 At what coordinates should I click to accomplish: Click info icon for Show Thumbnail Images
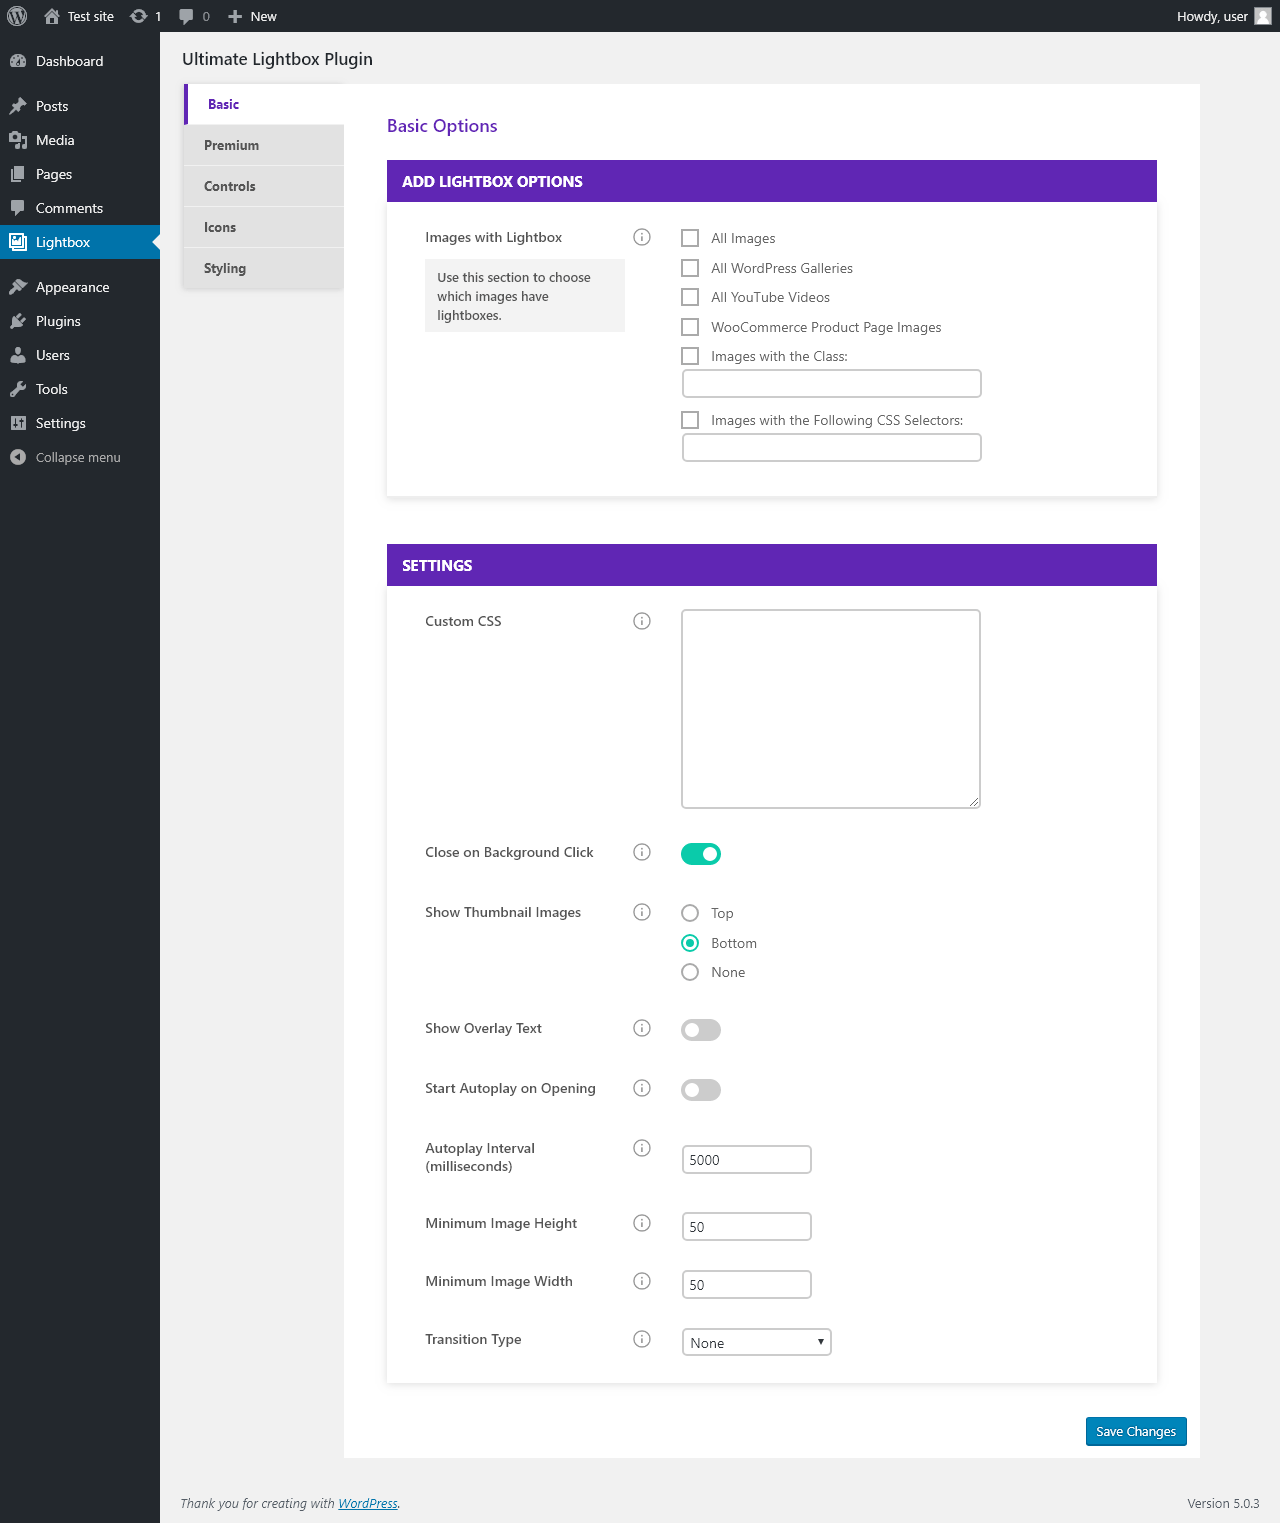(642, 912)
